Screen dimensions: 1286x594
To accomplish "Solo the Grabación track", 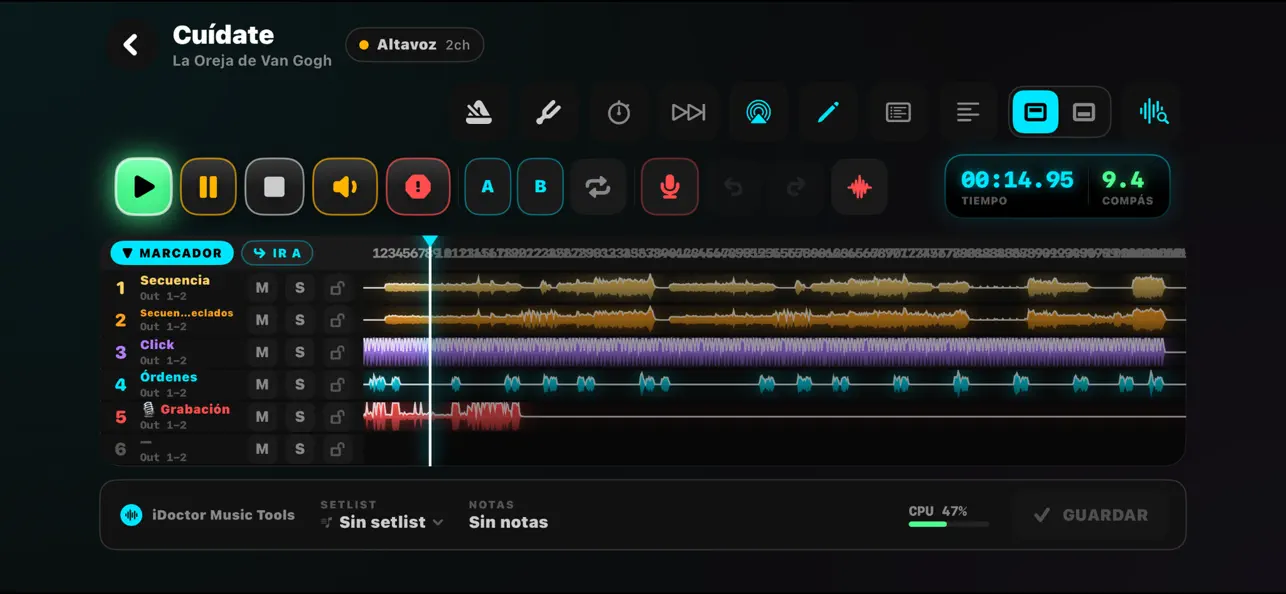I will click(x=300, y=416).
